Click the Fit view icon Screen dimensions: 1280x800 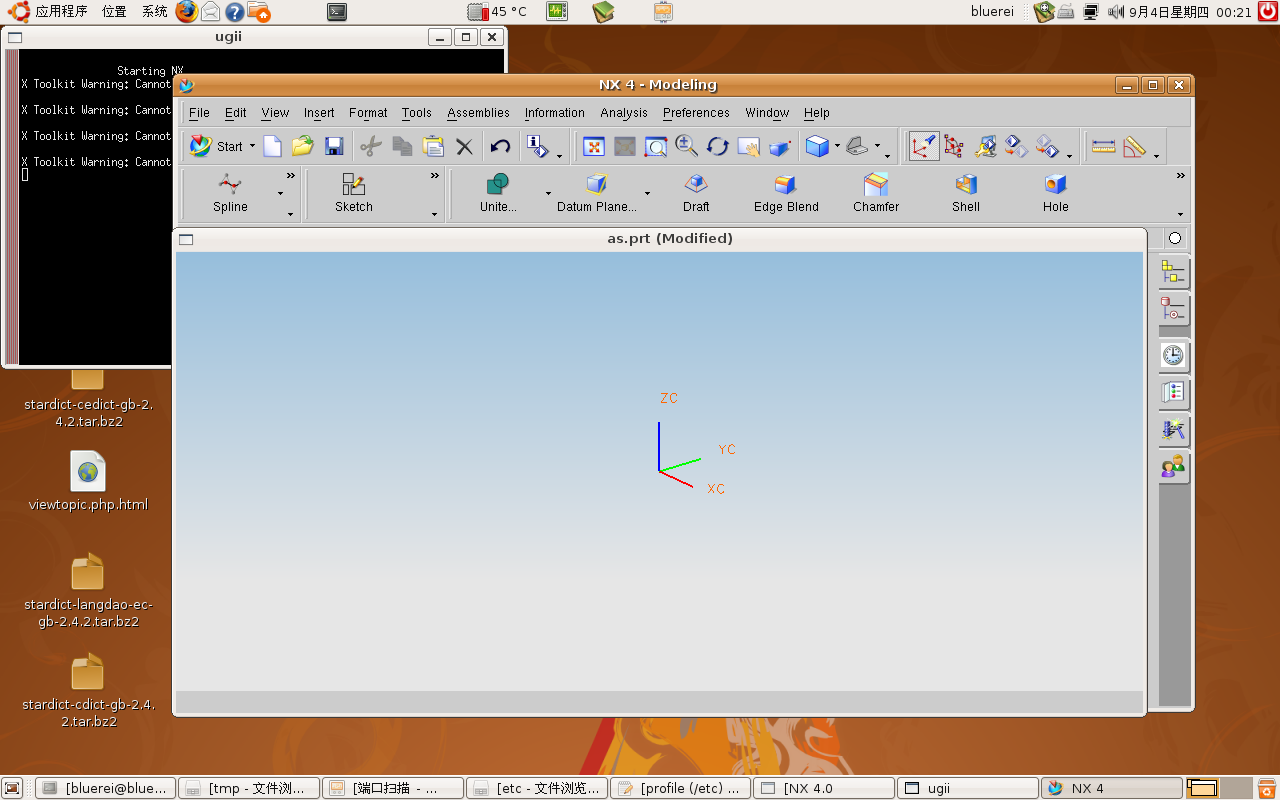pyautogui.click(x=594, y=146)
